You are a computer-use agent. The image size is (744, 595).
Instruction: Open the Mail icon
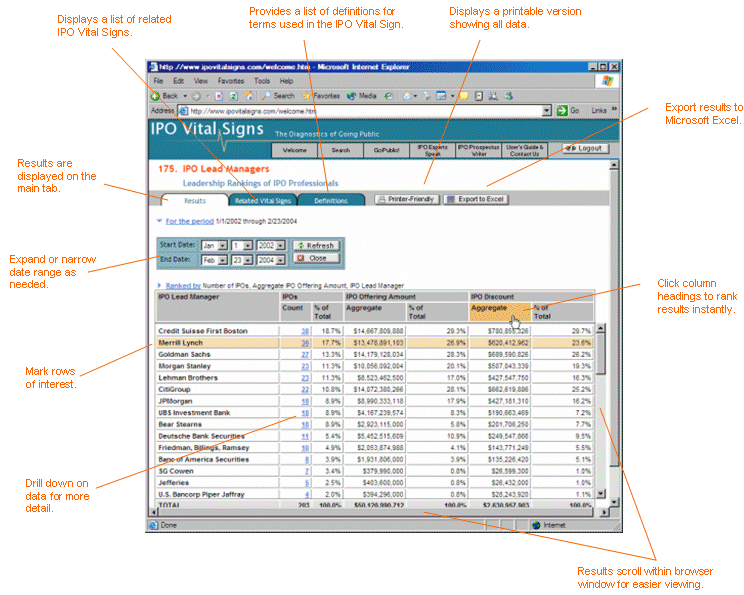pos(407,96)
